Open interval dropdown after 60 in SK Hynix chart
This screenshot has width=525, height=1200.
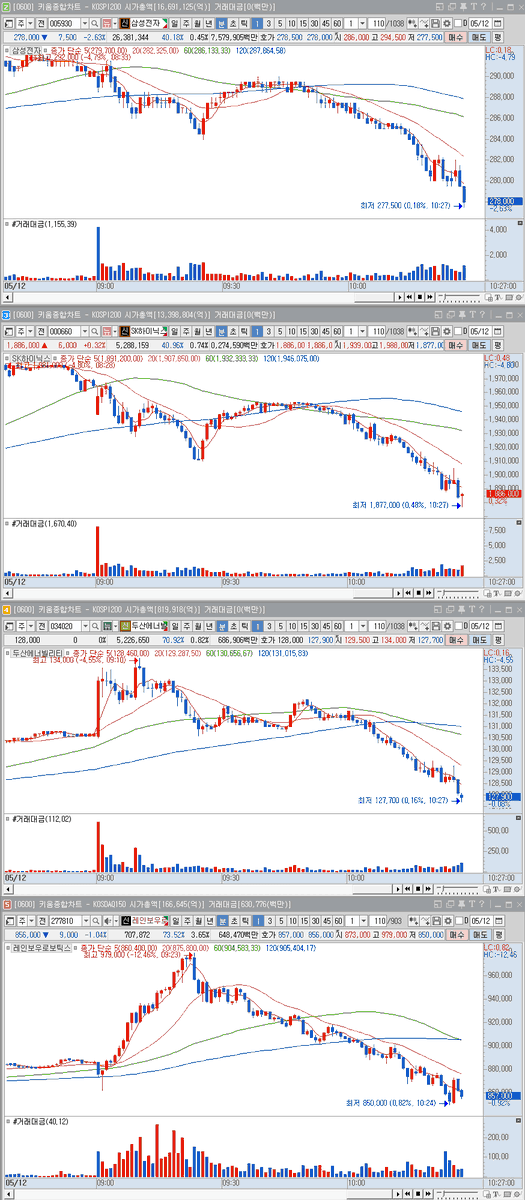pyautogui.click(x=362, y=329)
